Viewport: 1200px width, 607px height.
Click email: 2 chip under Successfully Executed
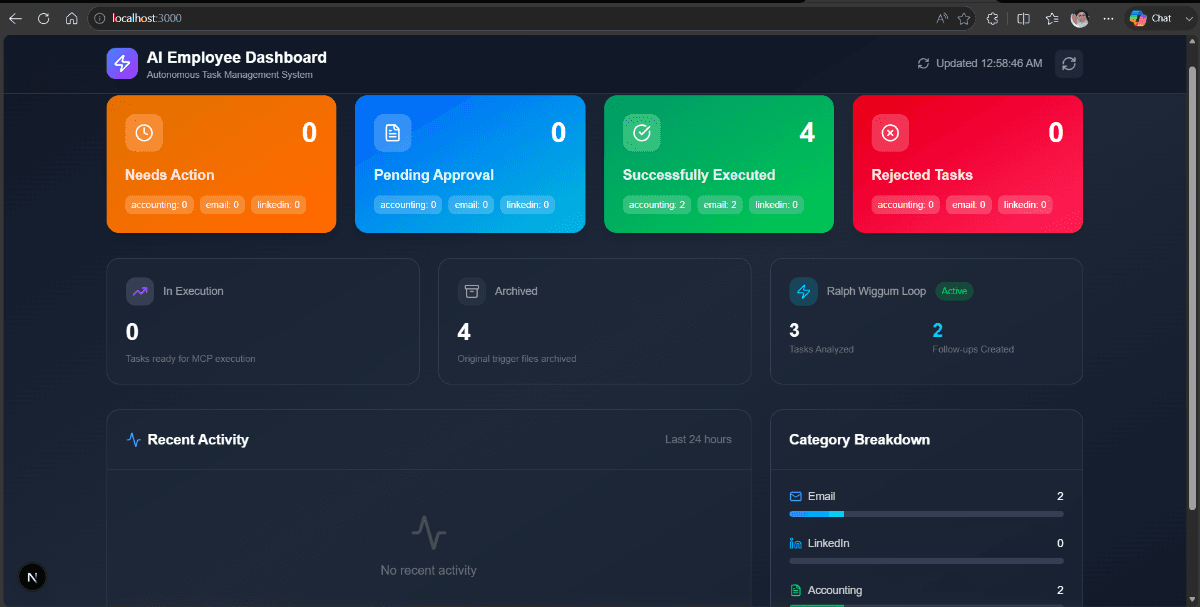coord(720,204)
